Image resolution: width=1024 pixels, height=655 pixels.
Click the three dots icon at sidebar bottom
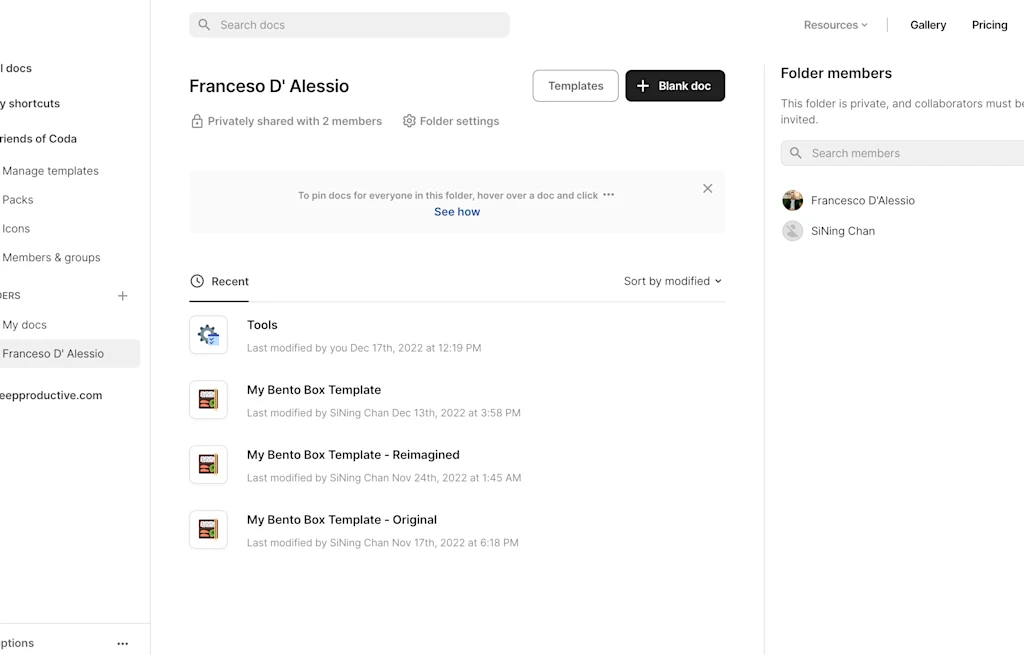point(122,643)
